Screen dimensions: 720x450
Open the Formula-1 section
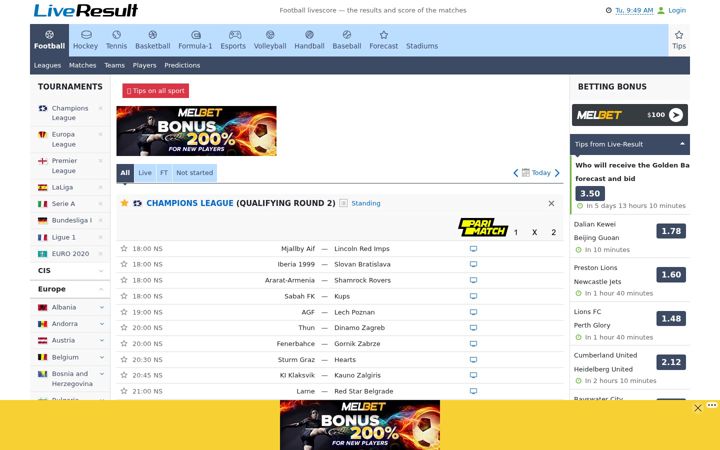pyautogui.click(x=195, y=40)
